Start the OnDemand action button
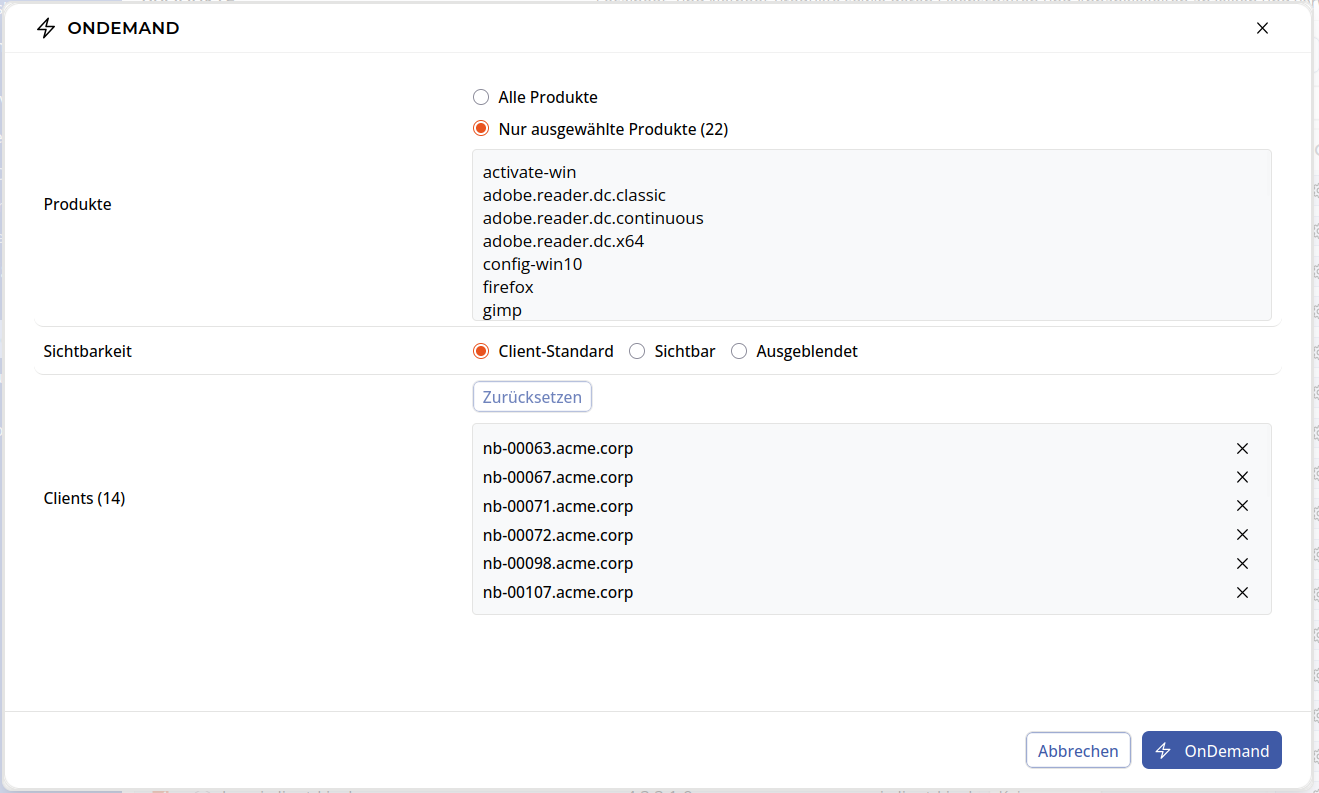 coord(1212,751)
